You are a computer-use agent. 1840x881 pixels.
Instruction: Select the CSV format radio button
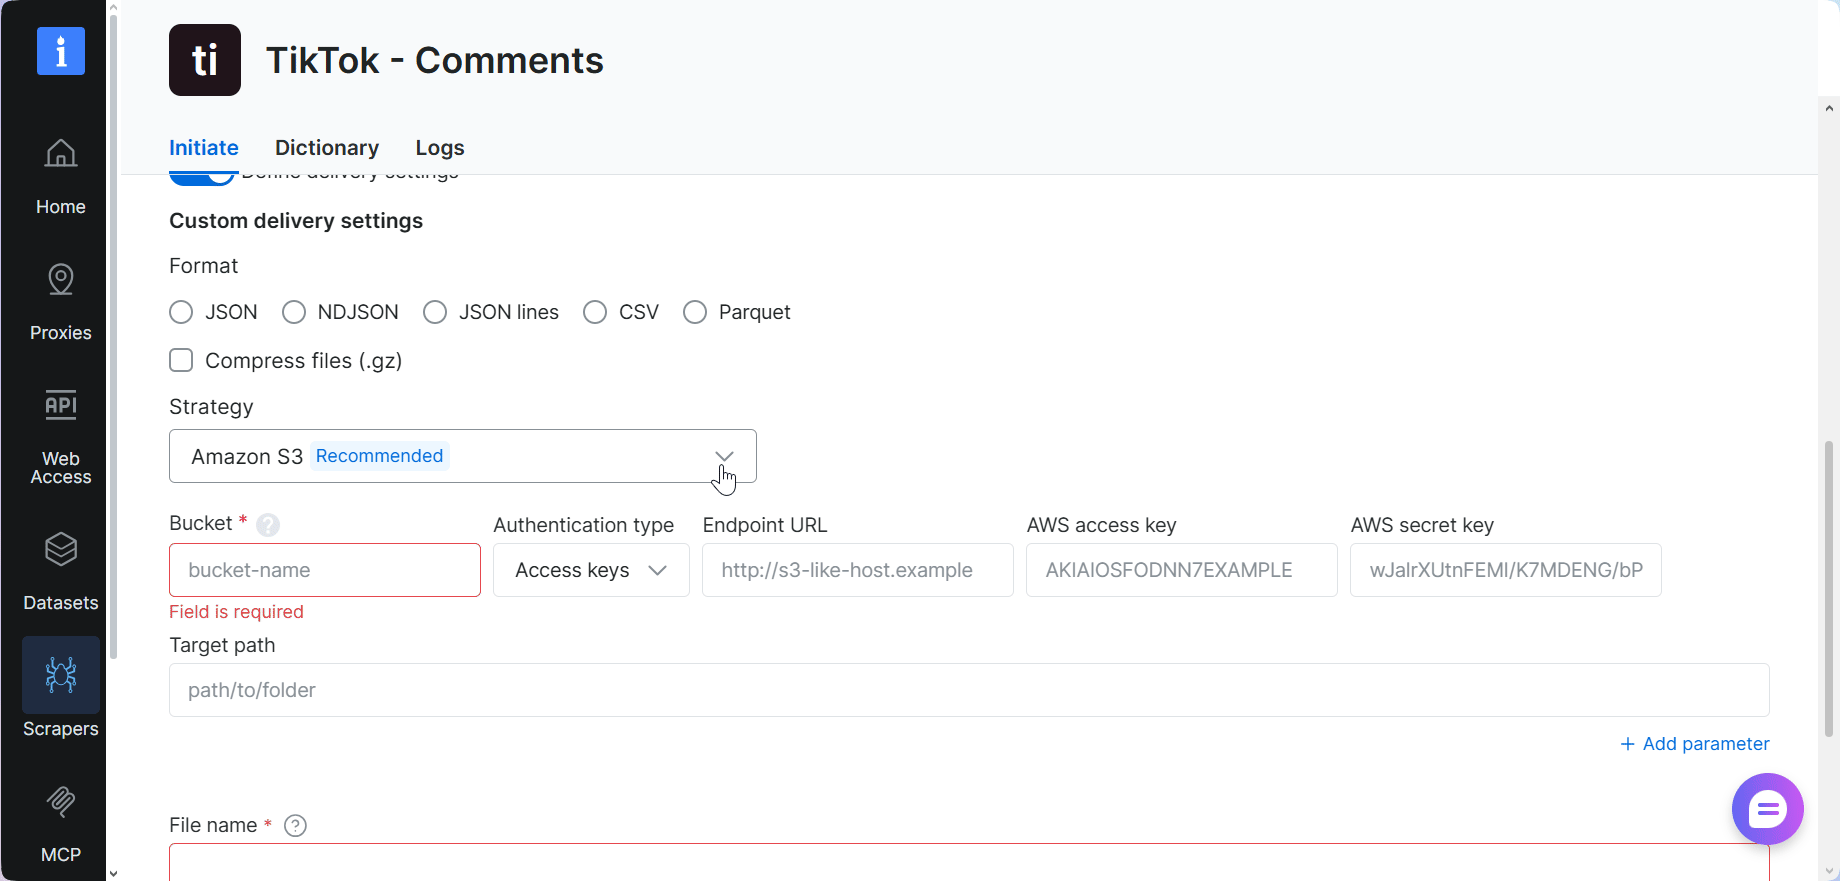[595, 312]
